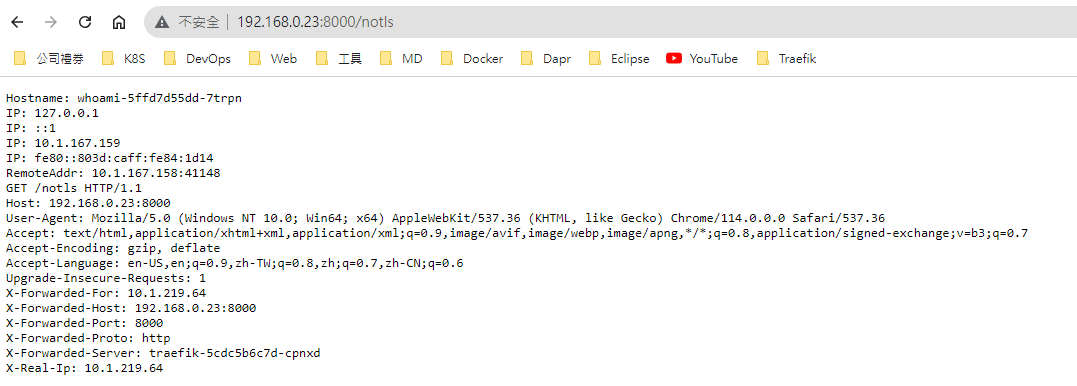Open the YouTube bookmark
Viewport: 1077px width, 386px height.
pyautogui.click(x=702, y=58)
